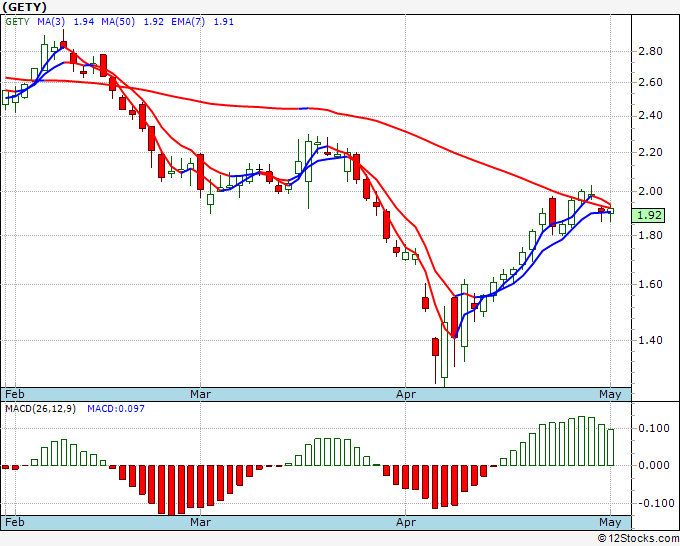Screen dimensions: 680x546
Task: Click the 2.40 price axis label
Action: point(651,115)
